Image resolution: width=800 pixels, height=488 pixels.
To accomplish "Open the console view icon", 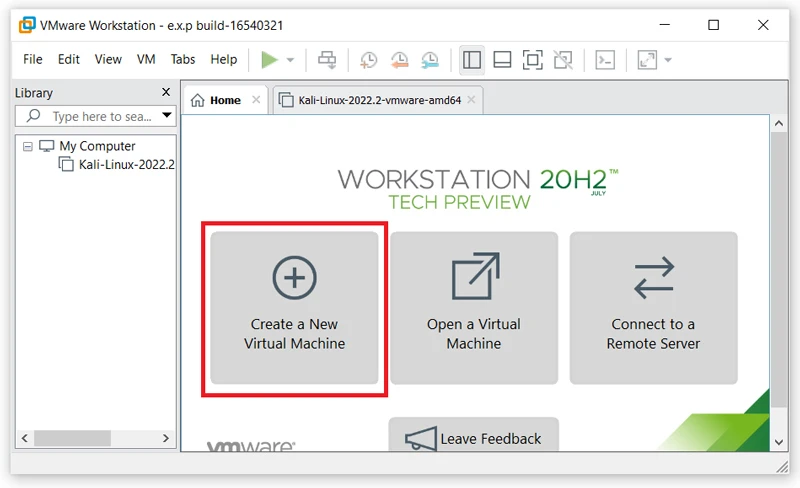I will coord(605,60).
